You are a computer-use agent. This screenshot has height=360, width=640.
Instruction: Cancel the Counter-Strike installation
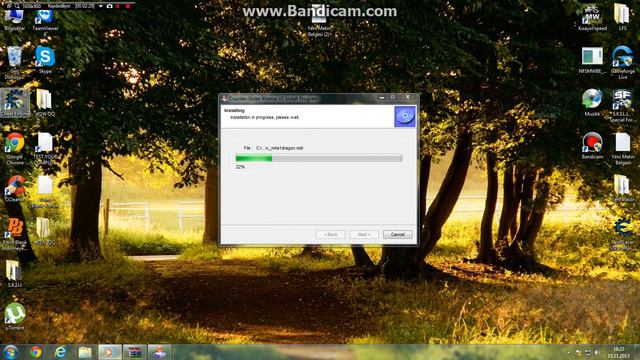click(398, 234)
